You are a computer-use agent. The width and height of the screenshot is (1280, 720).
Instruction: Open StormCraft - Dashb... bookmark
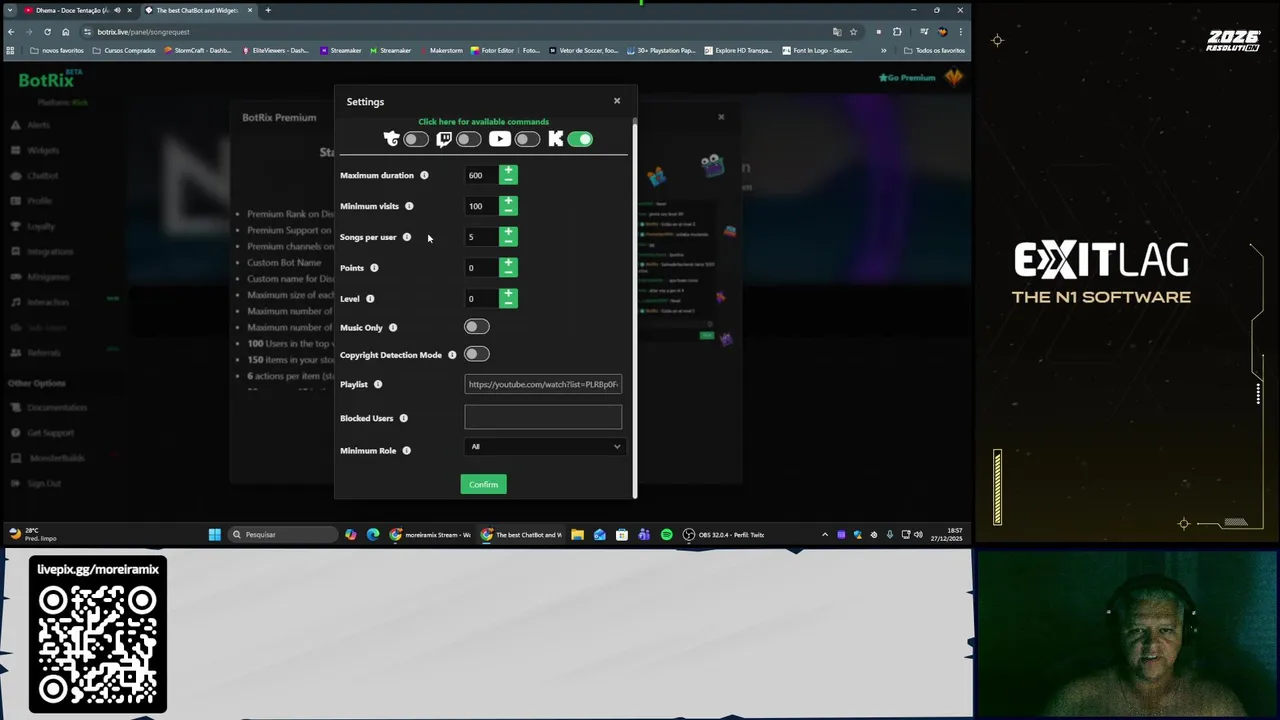point(197,50)
